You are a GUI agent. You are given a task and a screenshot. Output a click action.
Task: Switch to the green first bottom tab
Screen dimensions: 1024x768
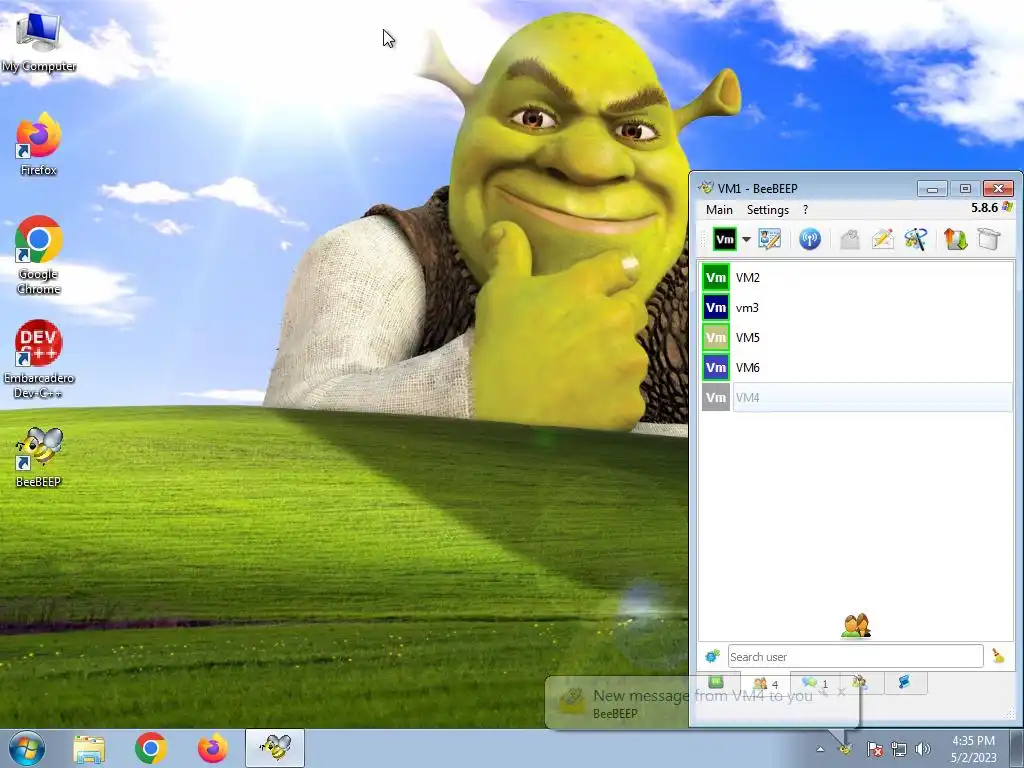point(716,682)
